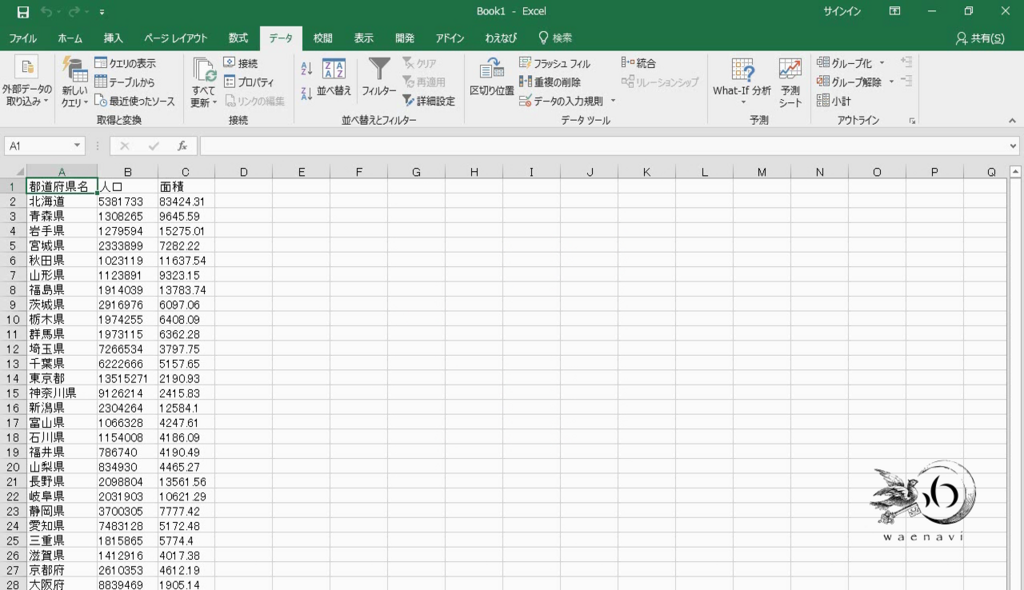Select column H header

474,172
